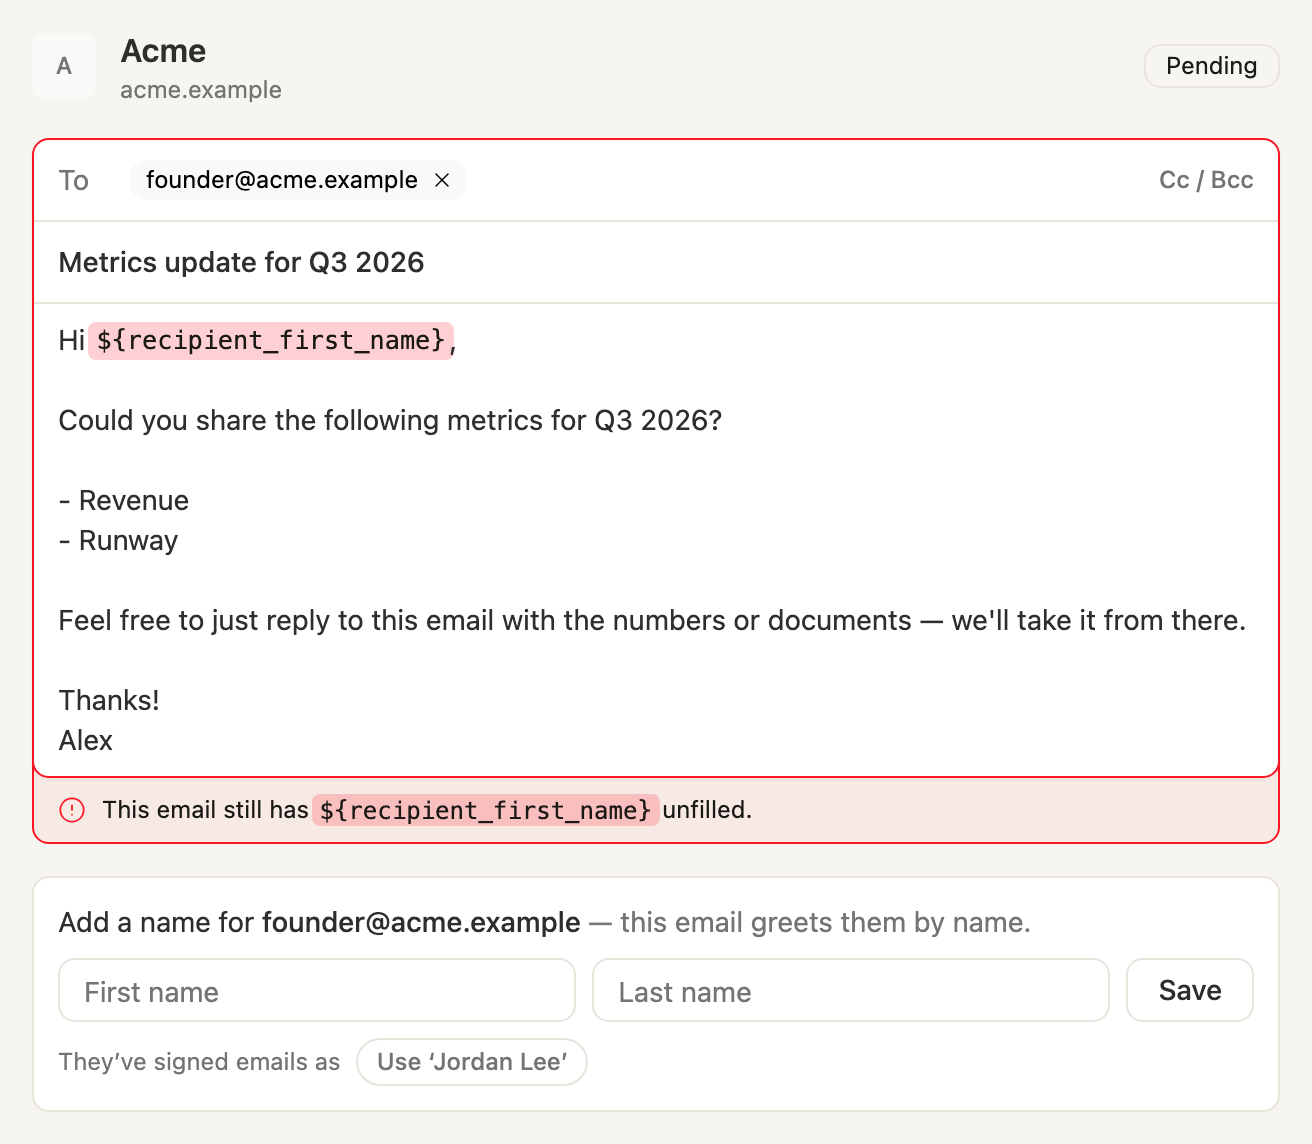
Task: Save the recipient name
Action: click(1189, 990)
